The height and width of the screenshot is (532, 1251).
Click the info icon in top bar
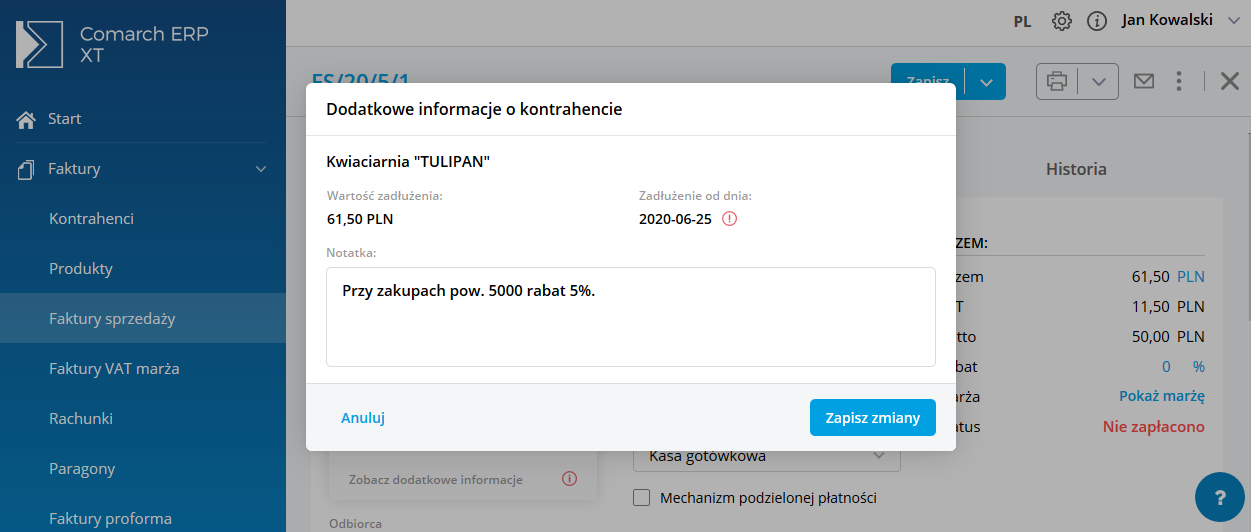[1097, 21]
